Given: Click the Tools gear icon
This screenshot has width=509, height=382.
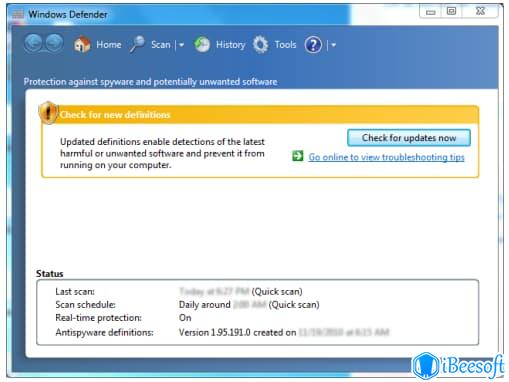Looking at the screenshot, I should [260, 45].
